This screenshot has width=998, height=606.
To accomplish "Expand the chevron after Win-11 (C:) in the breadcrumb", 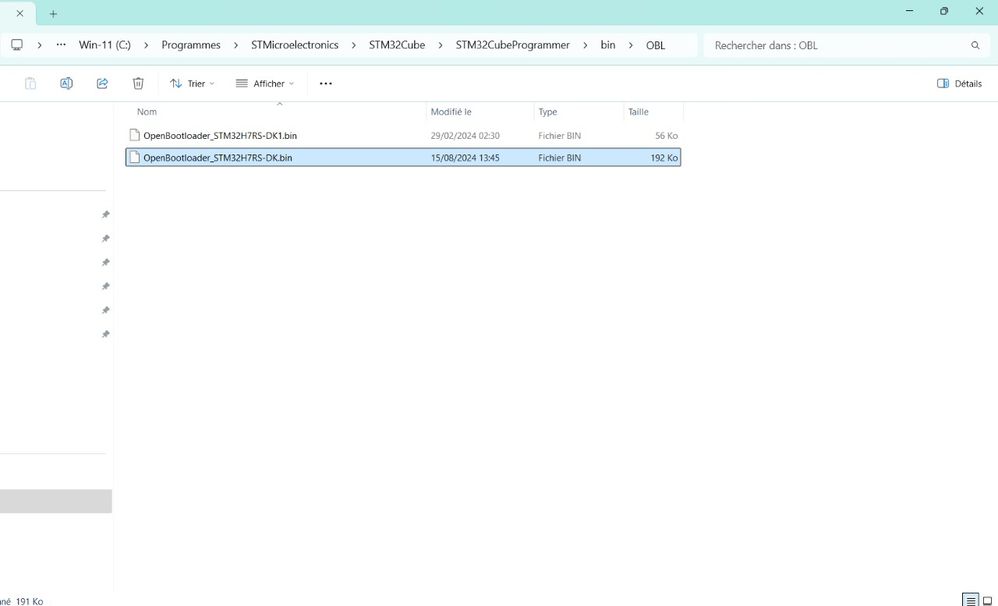I will click(x=146, y=45).
